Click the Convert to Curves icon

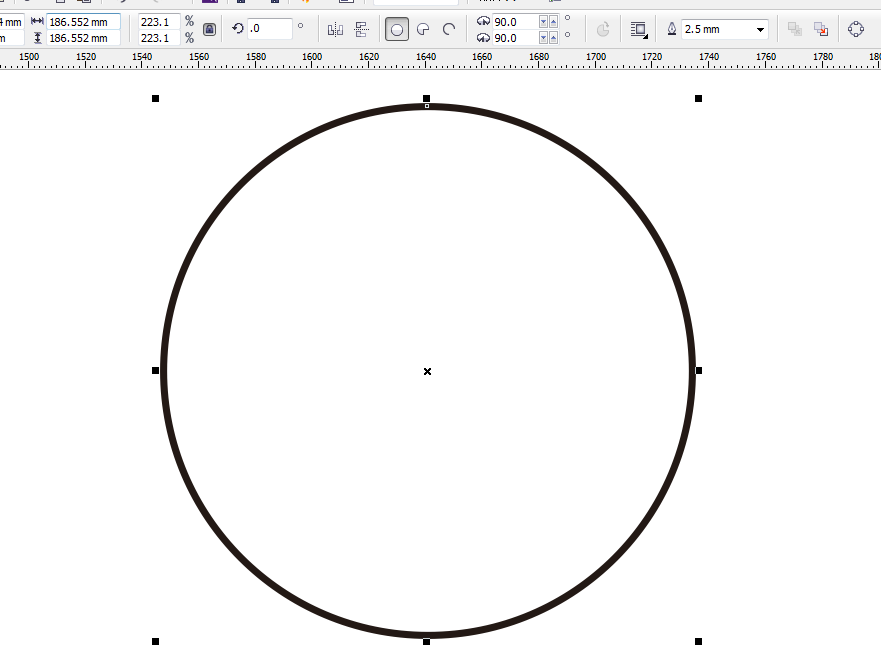pos(856,29)
